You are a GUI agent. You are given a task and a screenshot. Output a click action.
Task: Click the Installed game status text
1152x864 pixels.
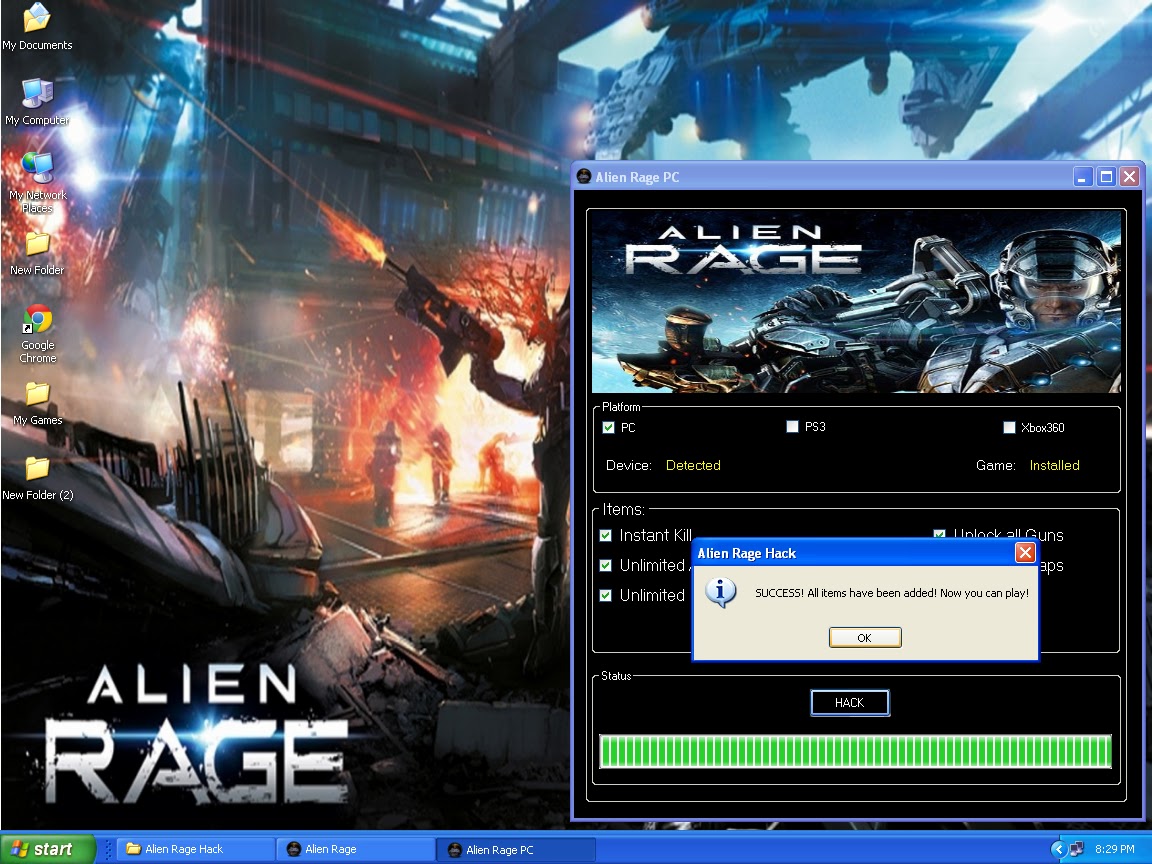(x=1054, y=465)
